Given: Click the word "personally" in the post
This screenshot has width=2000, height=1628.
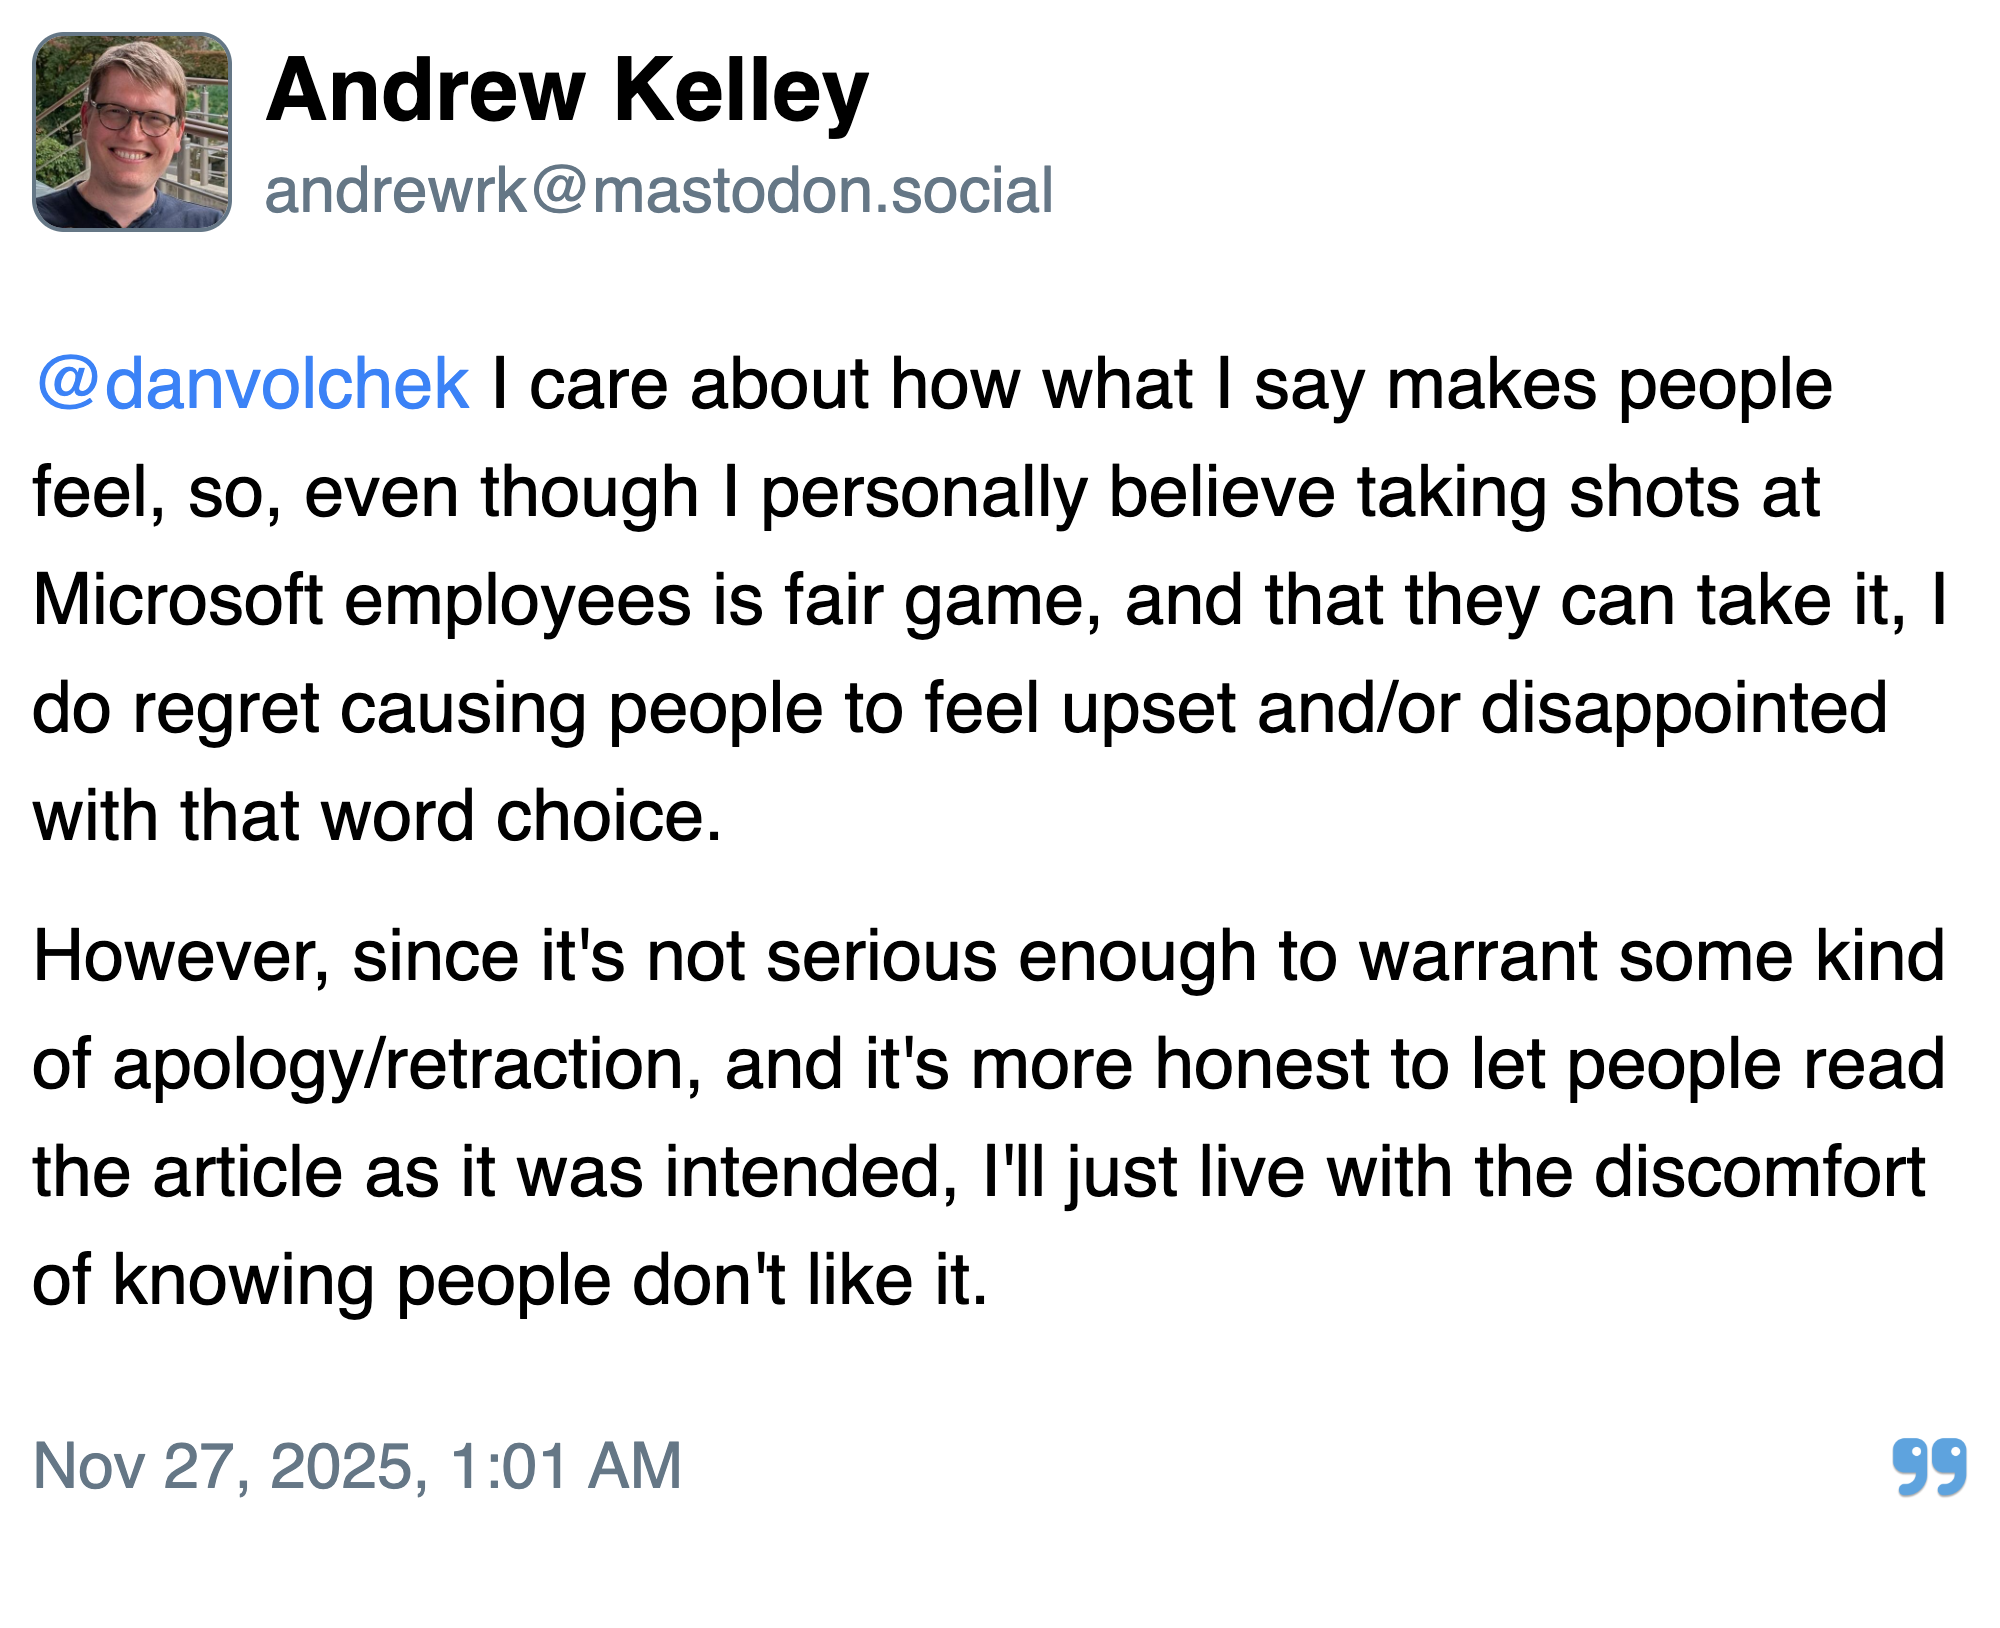Looking at the screenshot, I should coord(923,492).
